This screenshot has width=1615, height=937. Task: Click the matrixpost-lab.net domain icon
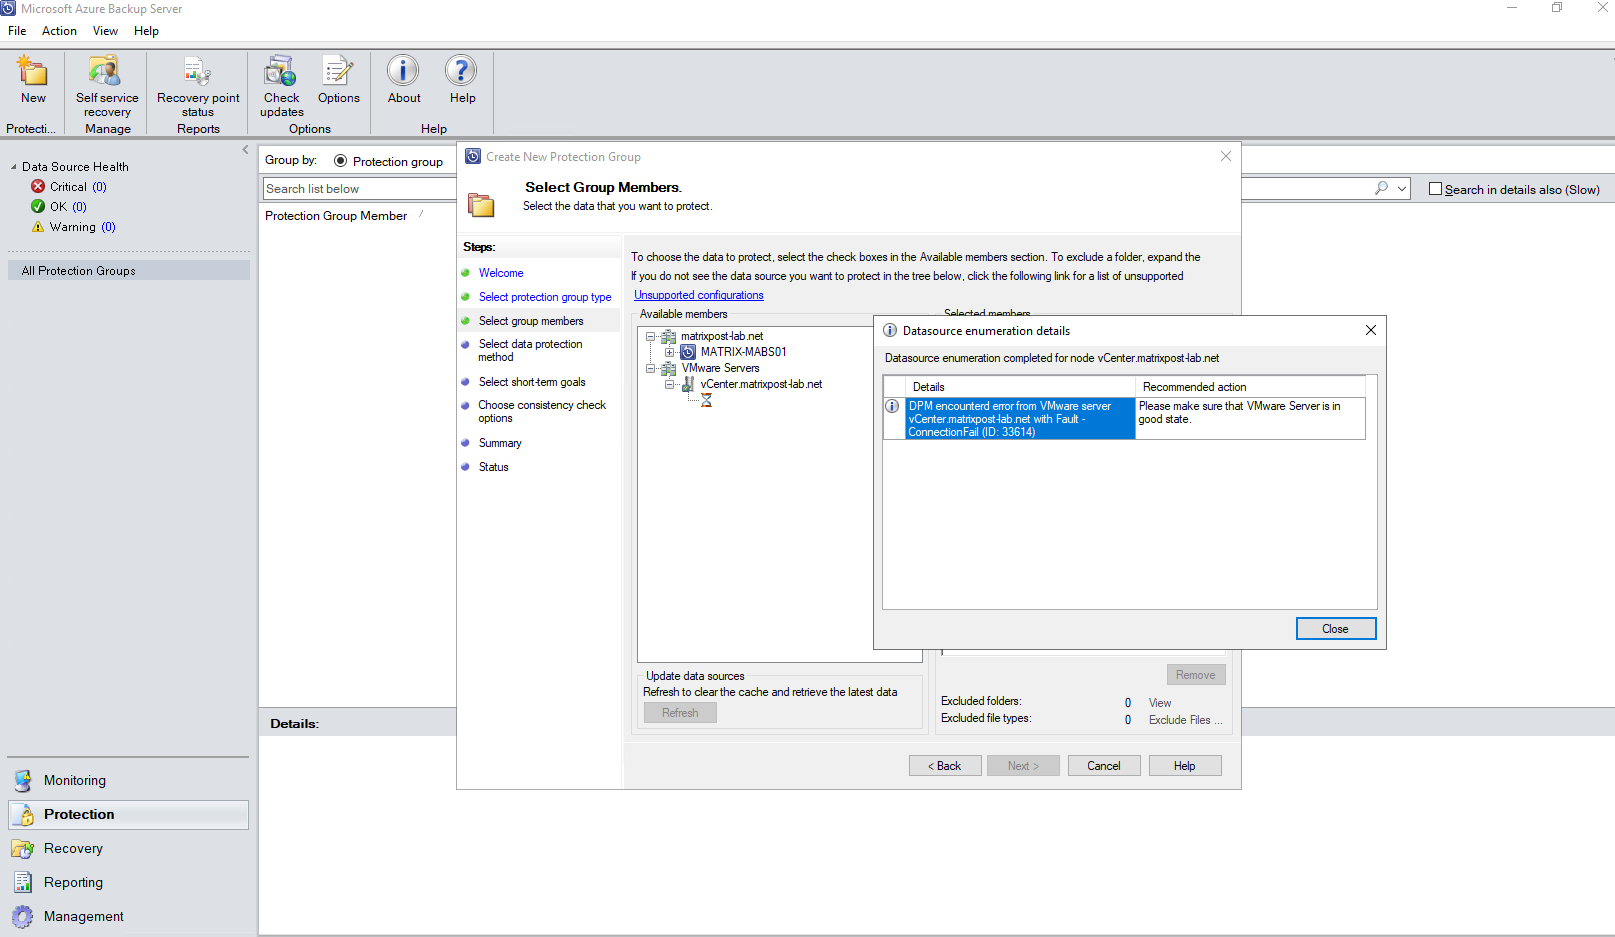pos(668,337)
